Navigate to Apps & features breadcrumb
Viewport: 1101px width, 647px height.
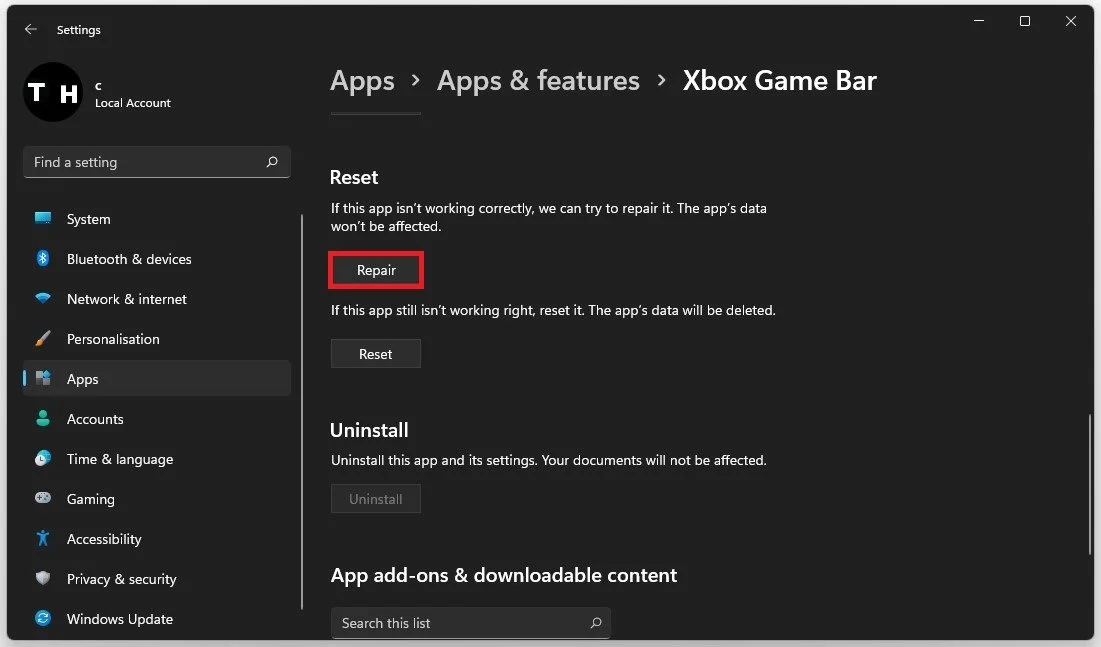pyautogui.click(x=538, y=81)
